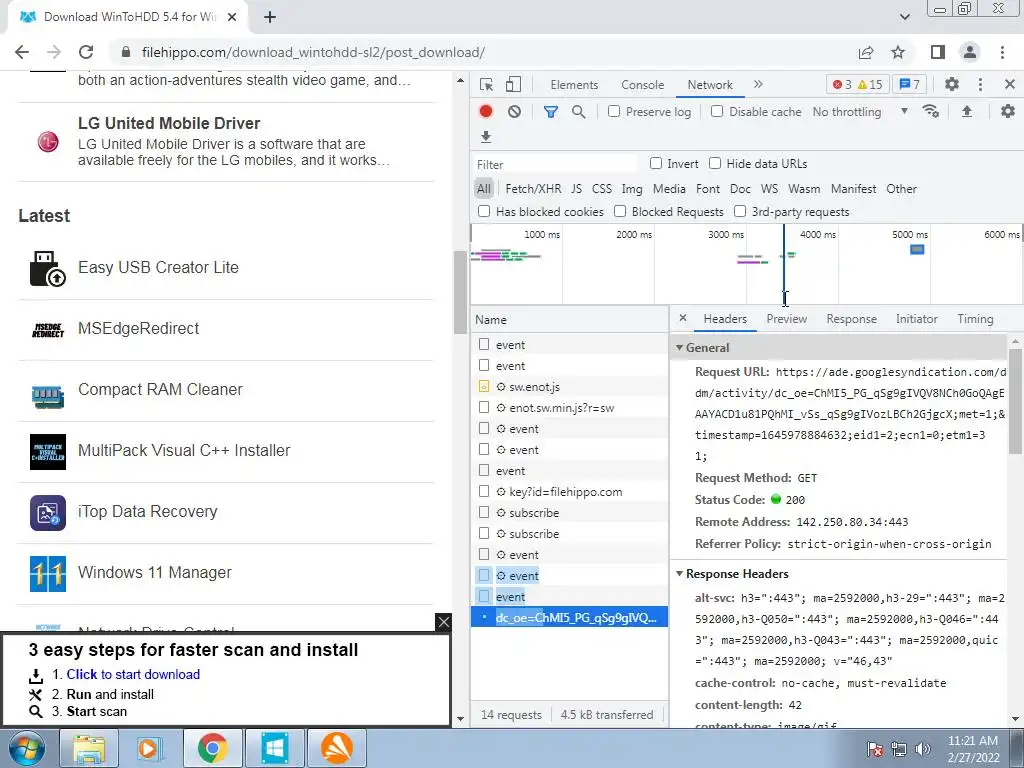This screenshot has width=1024, height=768.
Task: Open the Timing tab
Action: pyautogui.click(x=975, y=319)
